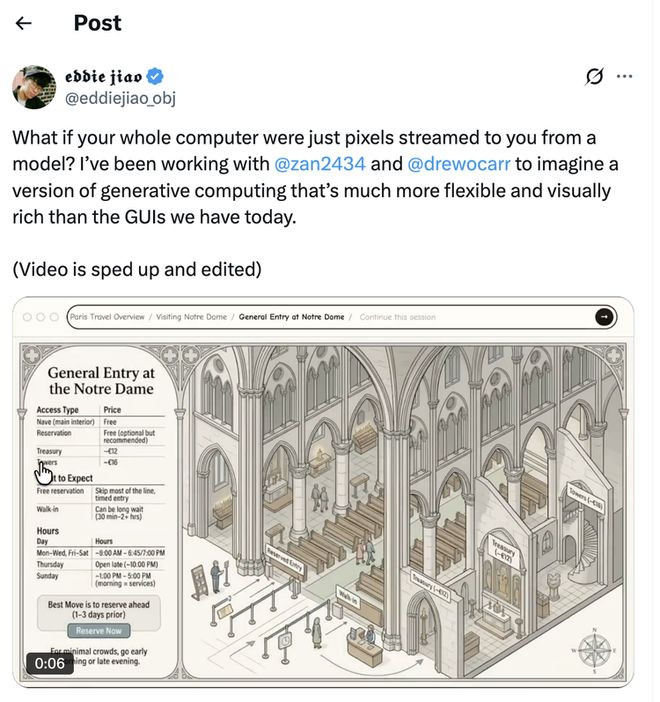Go back using the arrow icon
Viewport: 660px width, 702px height.
[x=24, y=23]
